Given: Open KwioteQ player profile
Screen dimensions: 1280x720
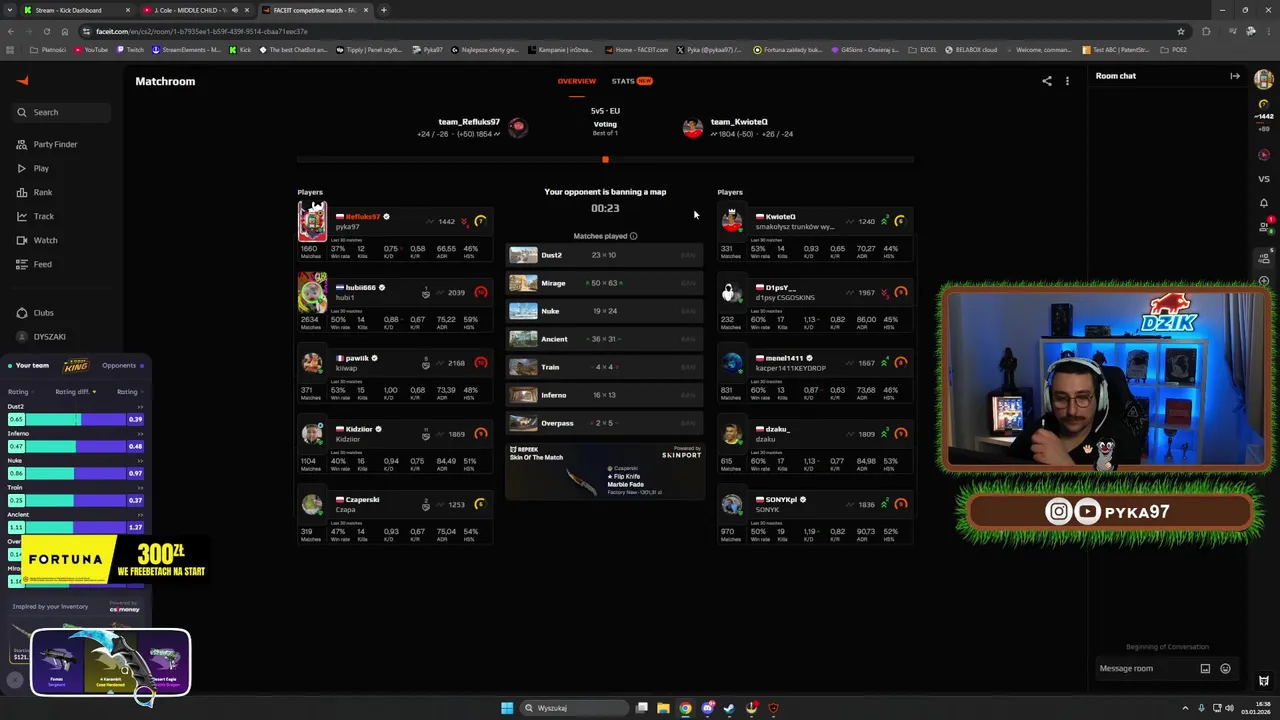Looking at the screenshot, I should pos(780,216).
